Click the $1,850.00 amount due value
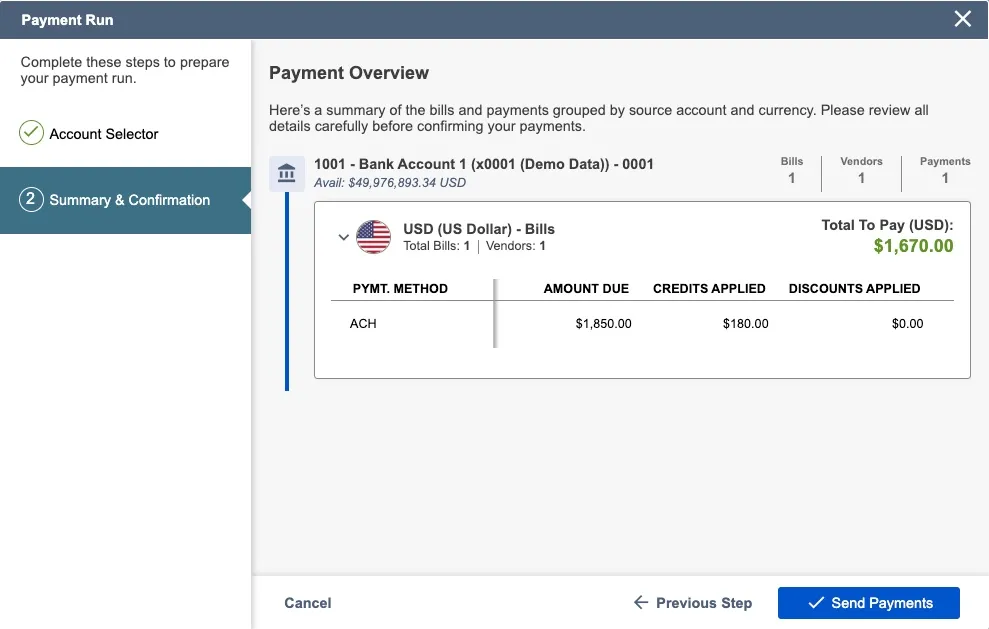 pyautogui.click(x=604, y=324)
